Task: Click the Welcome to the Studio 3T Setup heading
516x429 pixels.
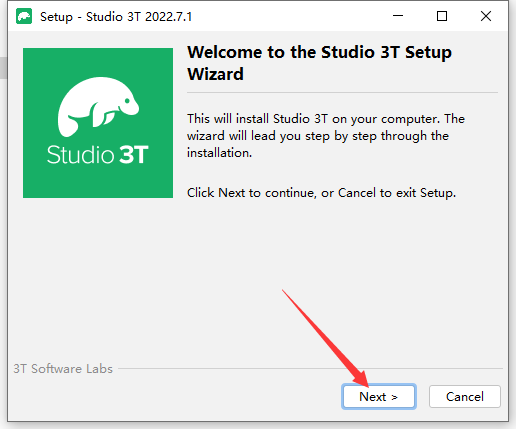Action: pos(319,52)
